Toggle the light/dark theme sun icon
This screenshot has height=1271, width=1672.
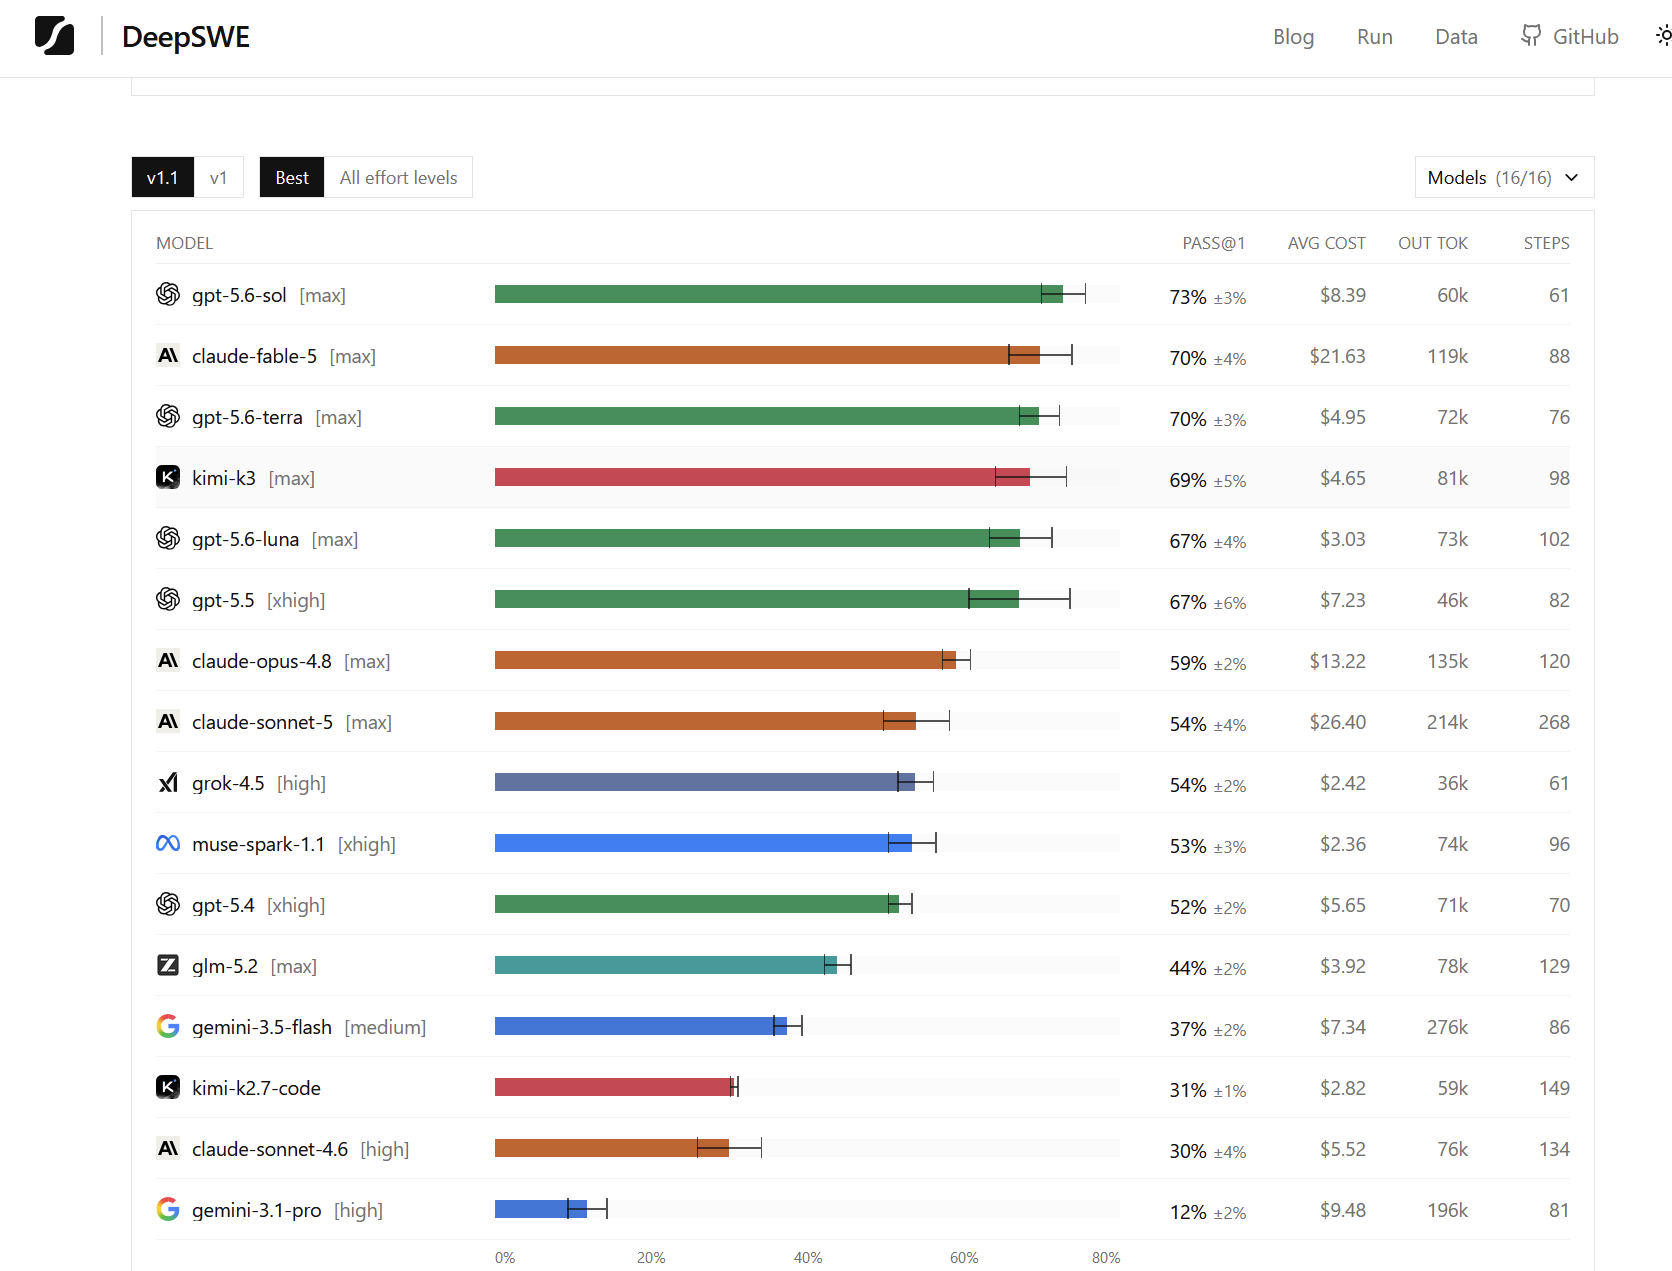pos(1663,36)
